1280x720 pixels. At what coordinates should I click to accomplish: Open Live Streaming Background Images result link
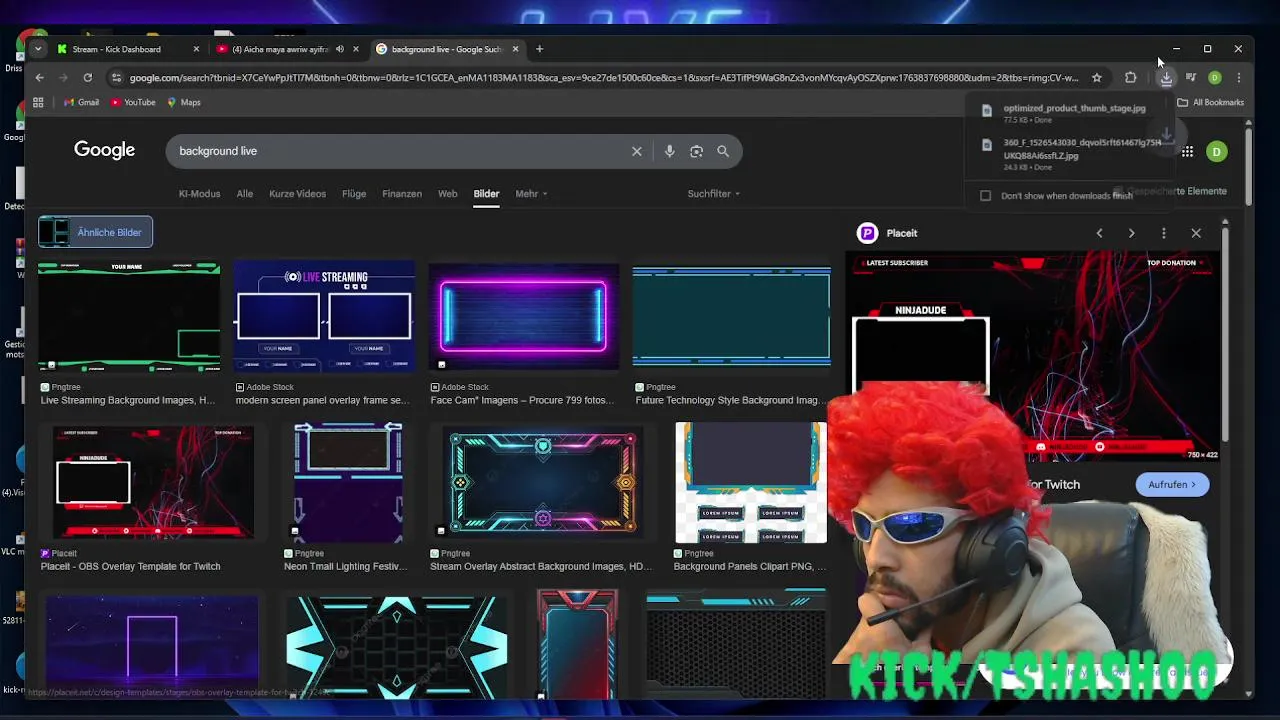pyautogui.click(x=128, y=400)
